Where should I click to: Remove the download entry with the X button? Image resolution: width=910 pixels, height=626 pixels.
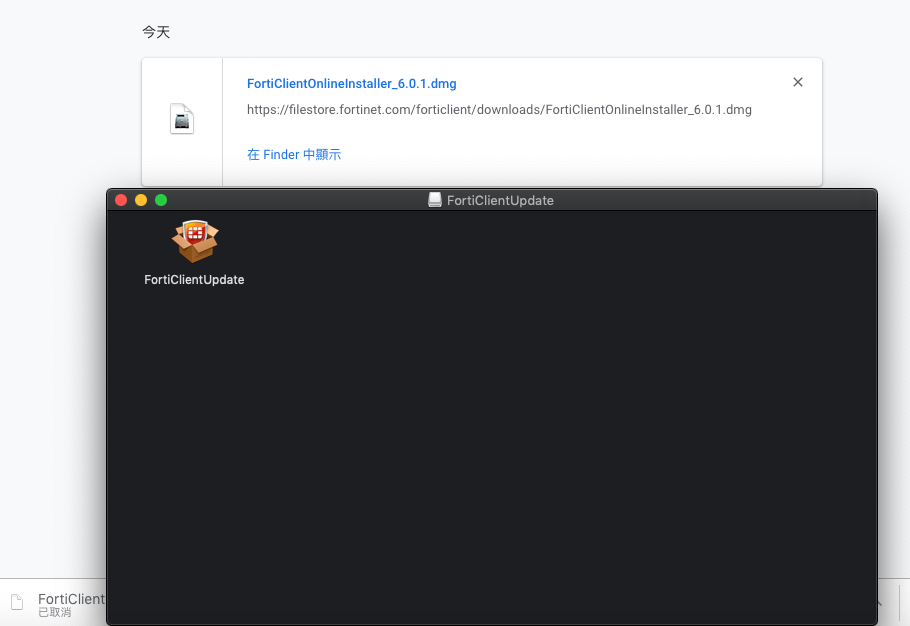[798, 82]
